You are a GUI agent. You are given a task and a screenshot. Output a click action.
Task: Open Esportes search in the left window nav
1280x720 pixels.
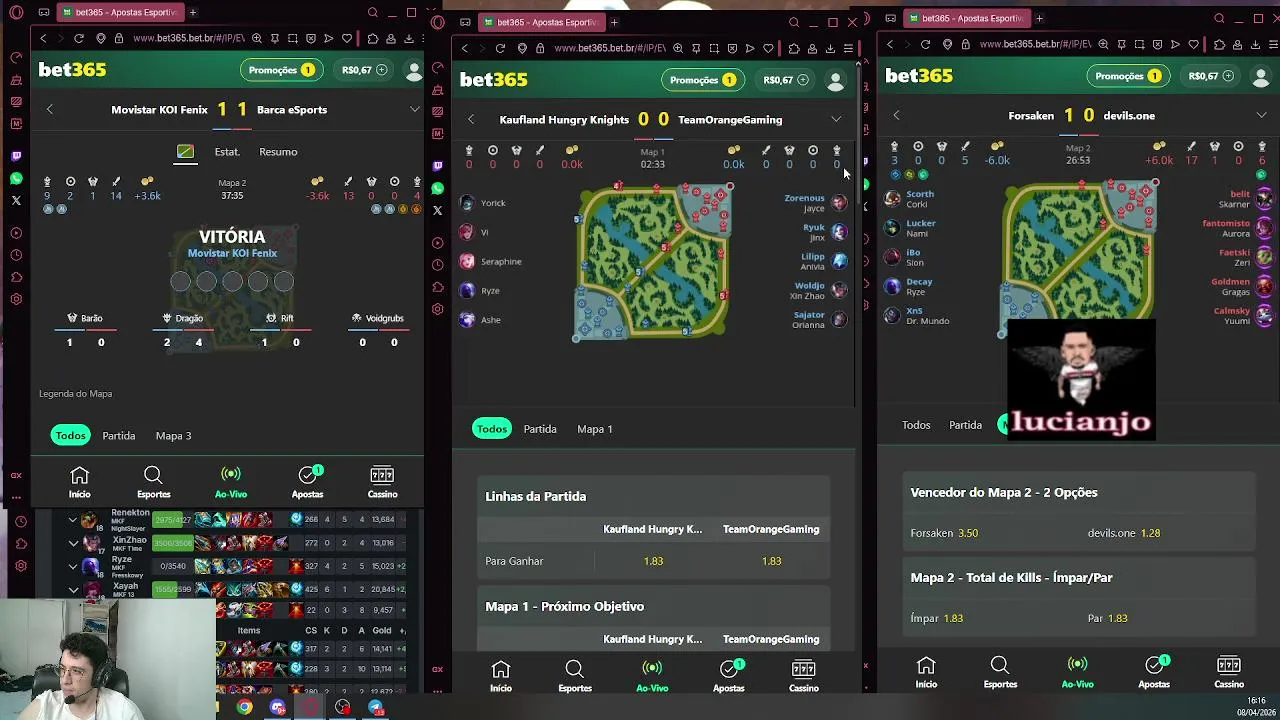coord(153,482)
